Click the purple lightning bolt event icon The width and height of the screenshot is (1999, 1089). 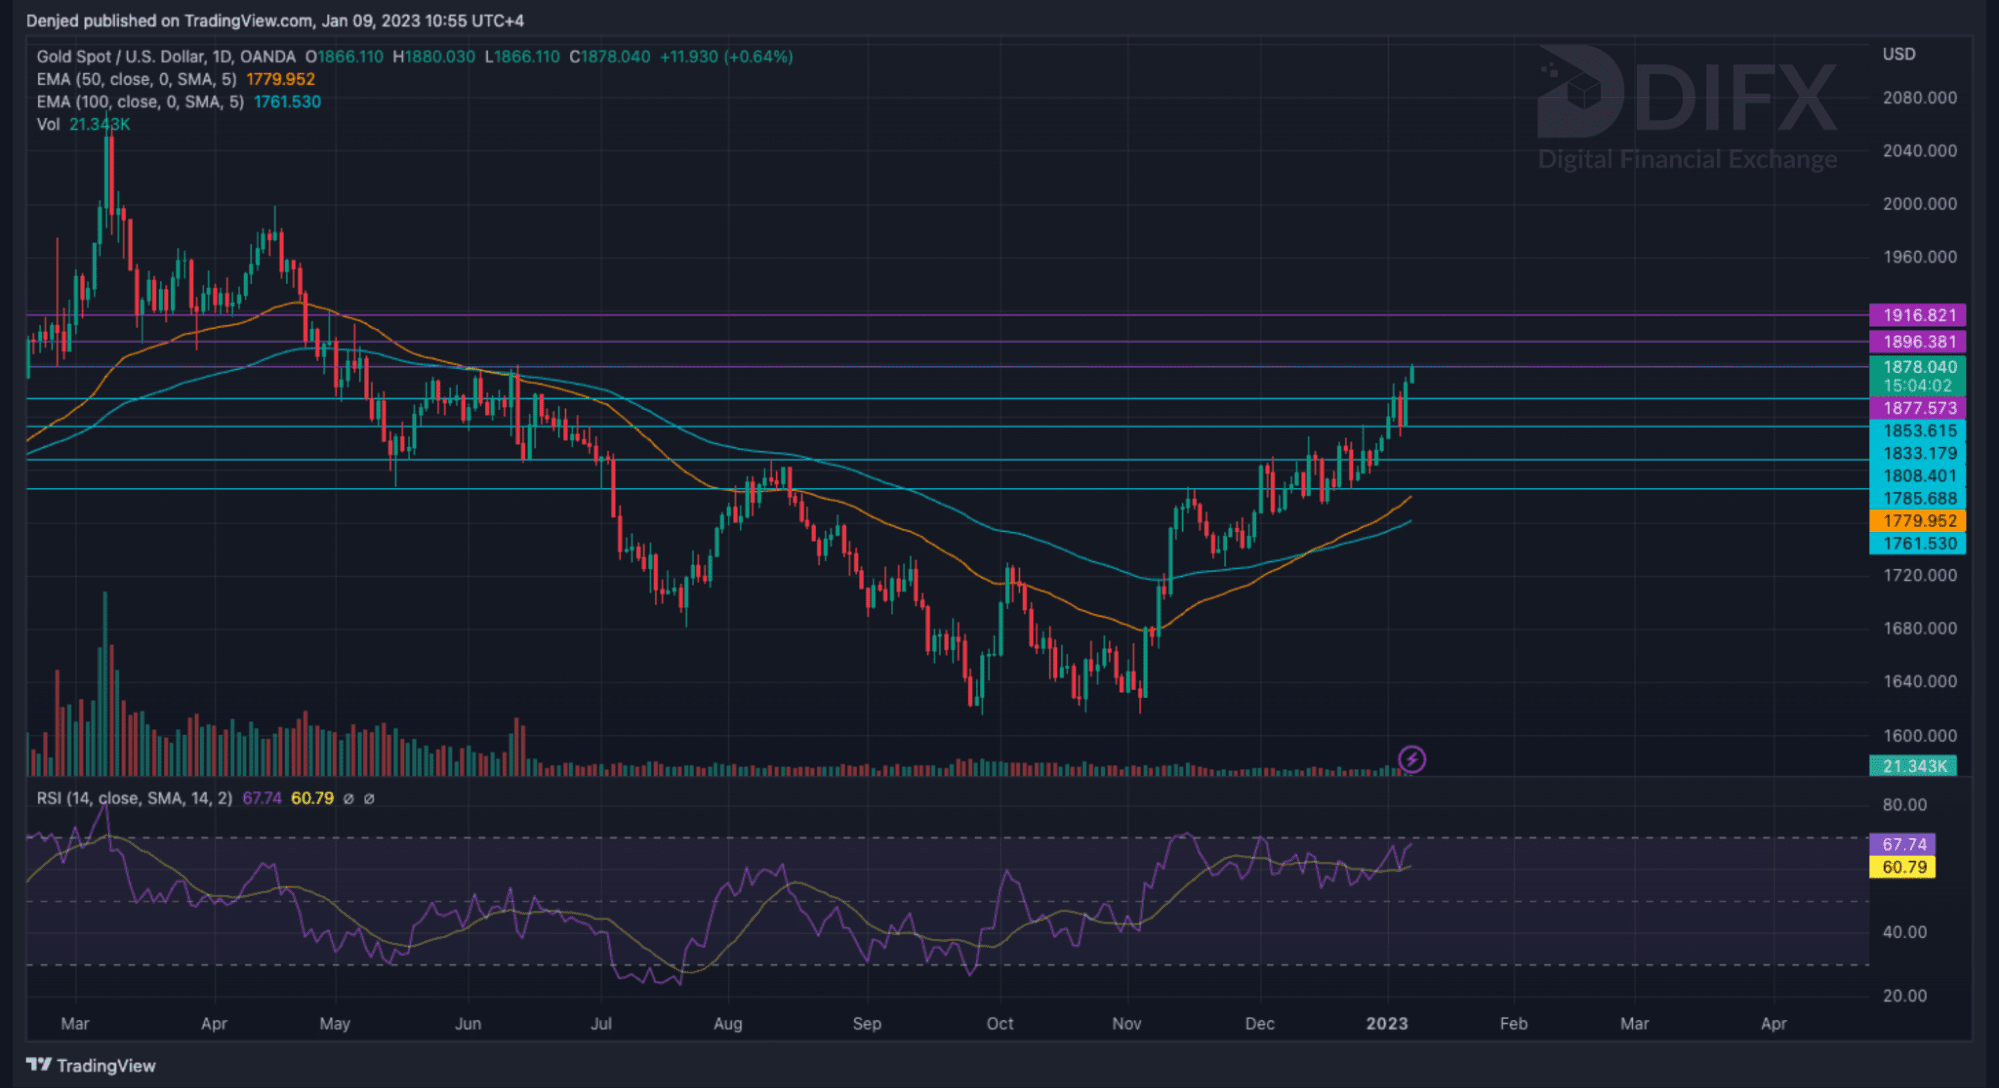[x=1411, y=760]
